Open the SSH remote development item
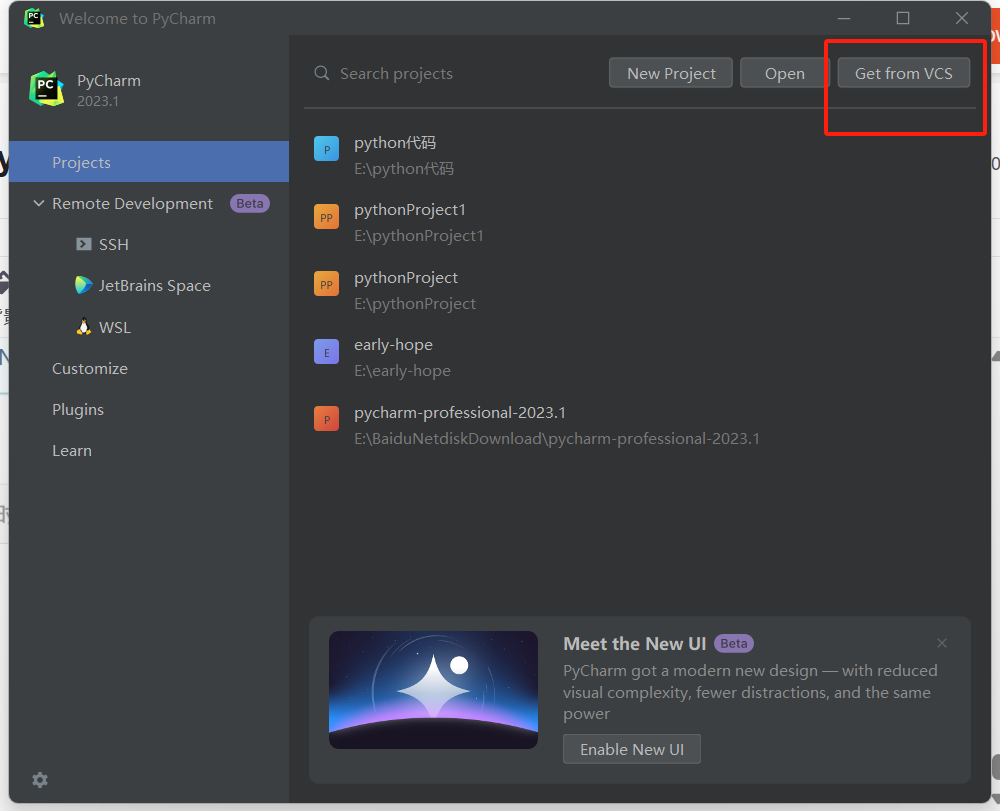 click(114, 245)
